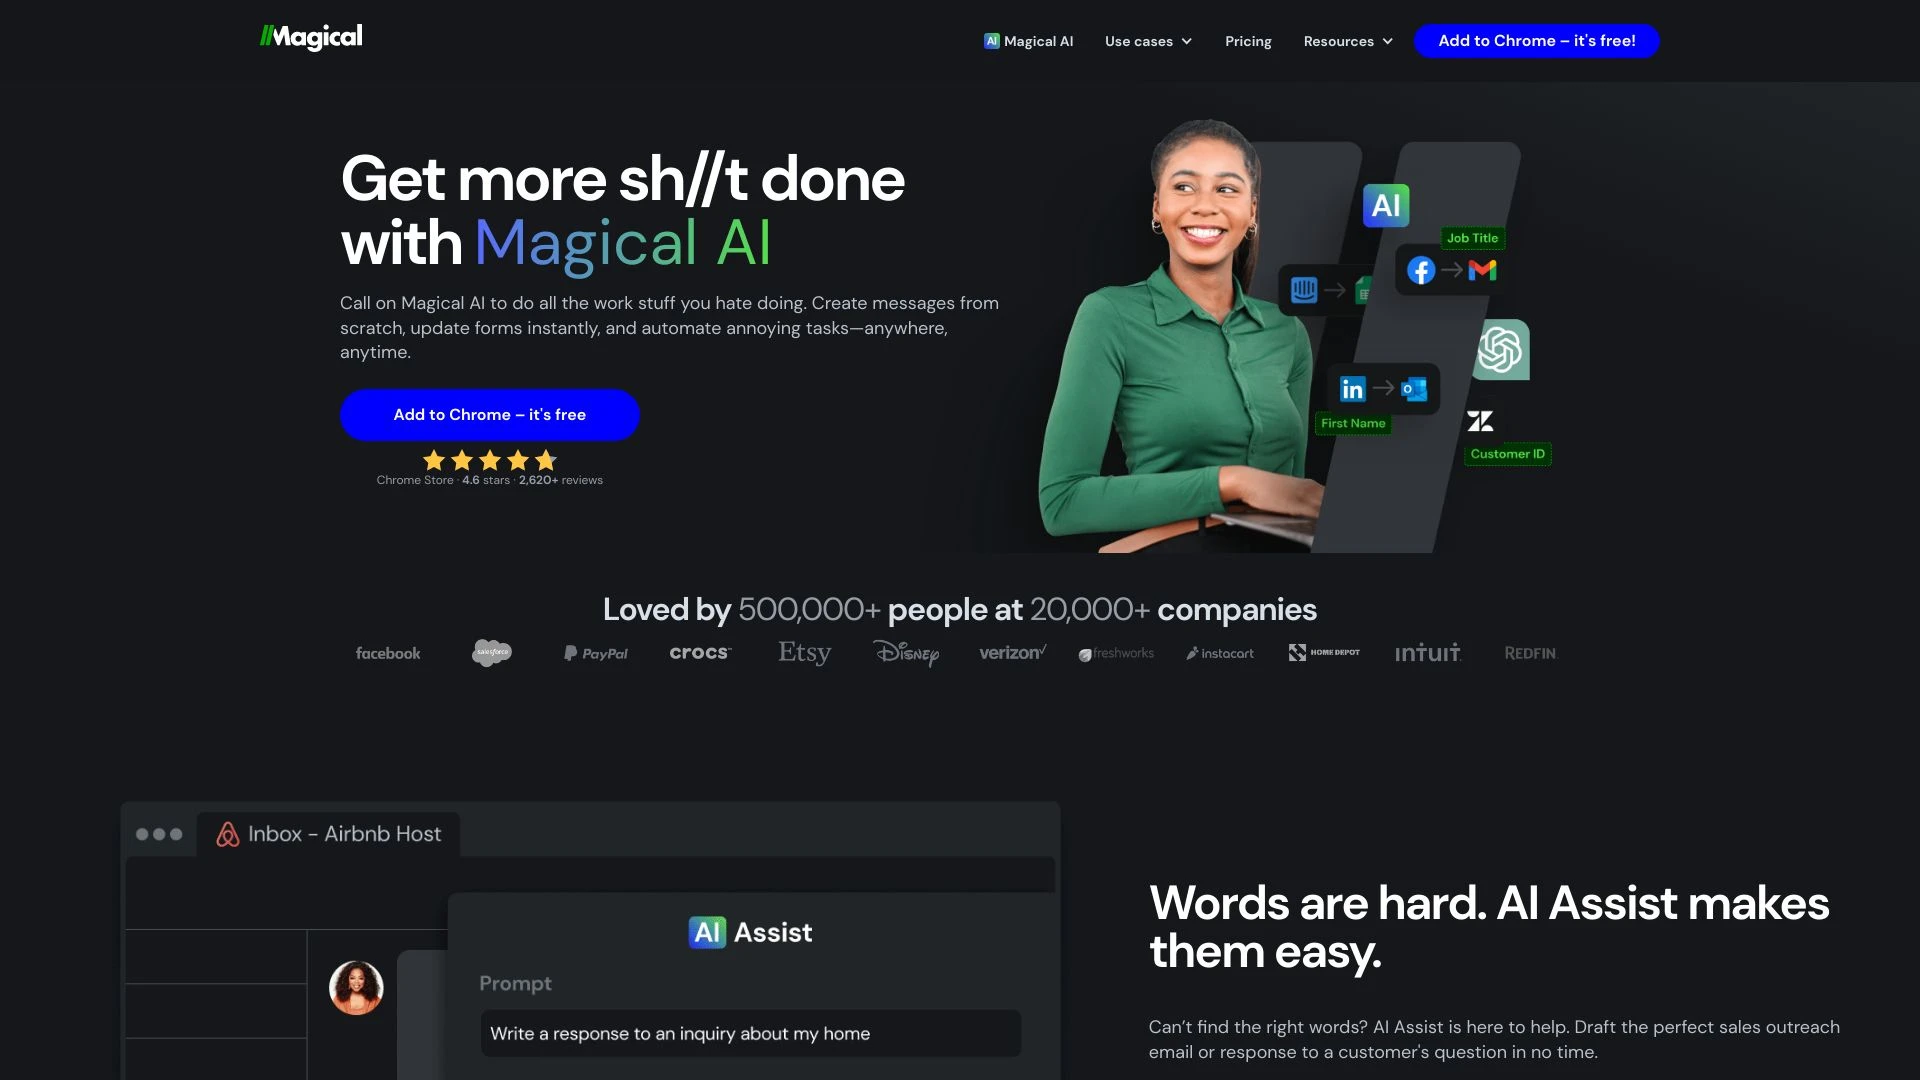Expand the Use cases dropdown menu
The height and width of the screenshot is (1080, 1920).
pyautogui.click(x=1147, y=41)
